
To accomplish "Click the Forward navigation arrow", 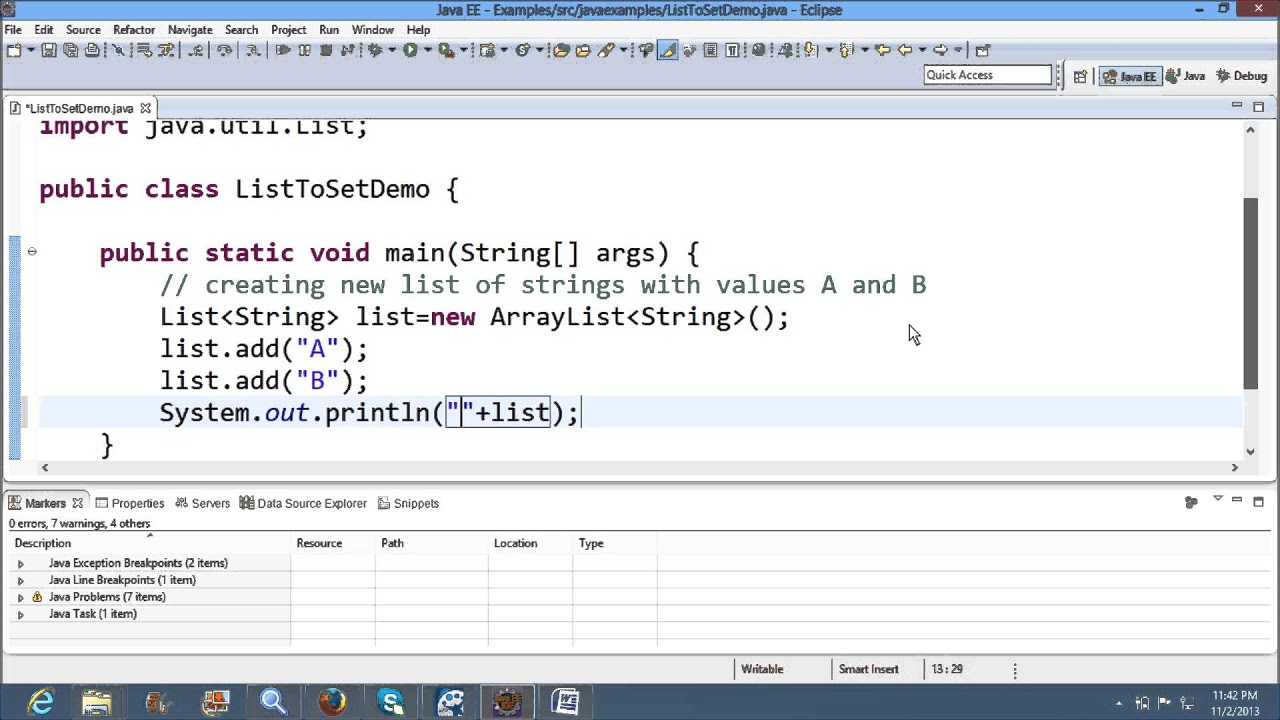I will 940,50.
